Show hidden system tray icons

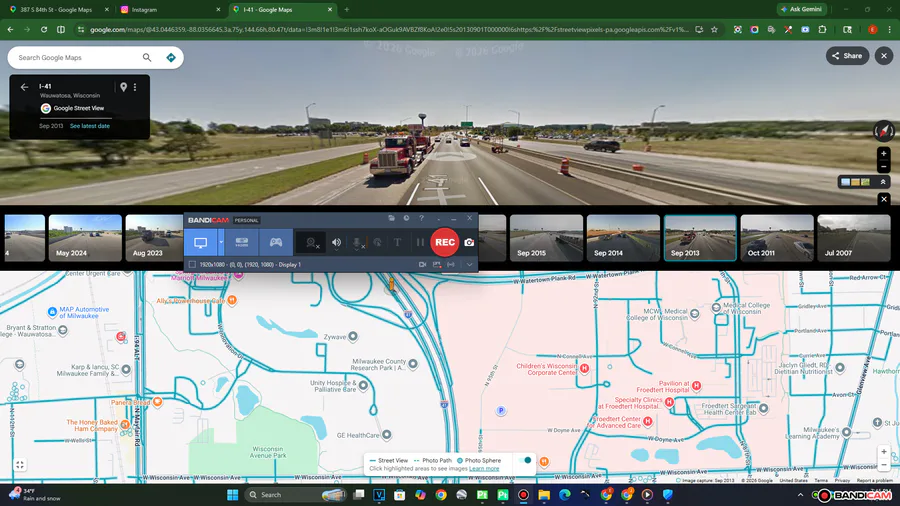coord(800,495)
